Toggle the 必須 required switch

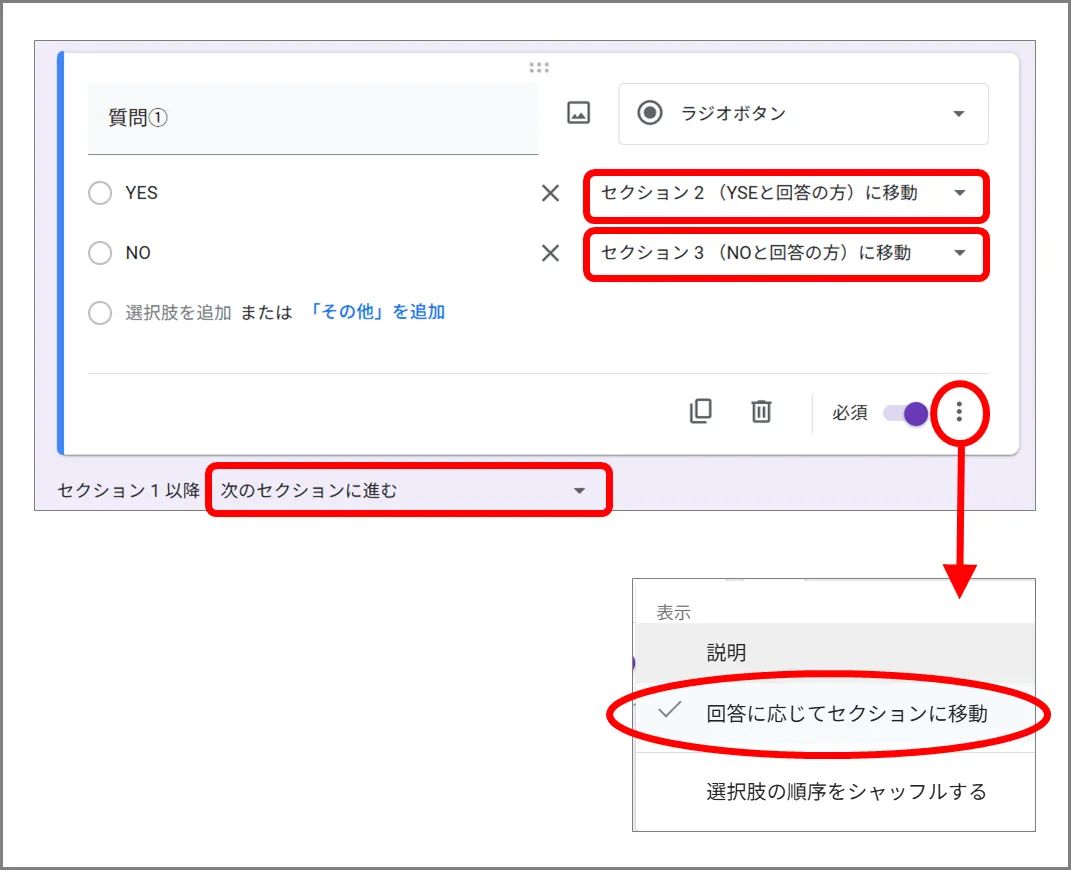click(x=906, y=413)
